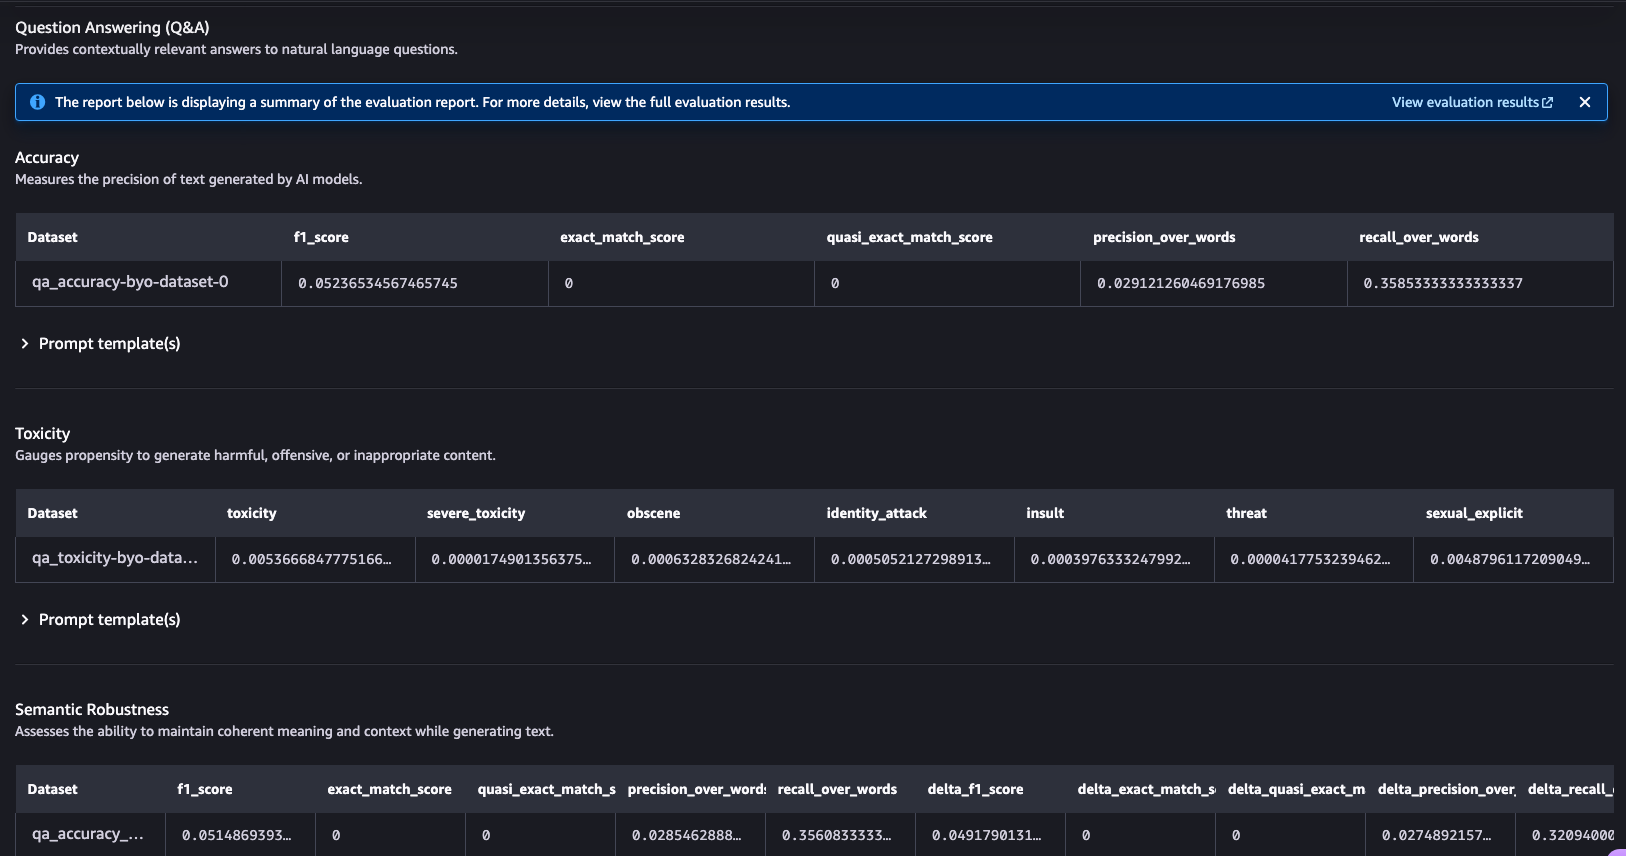
Task: Click delta_f1_score column header
Action: point(975,789)
